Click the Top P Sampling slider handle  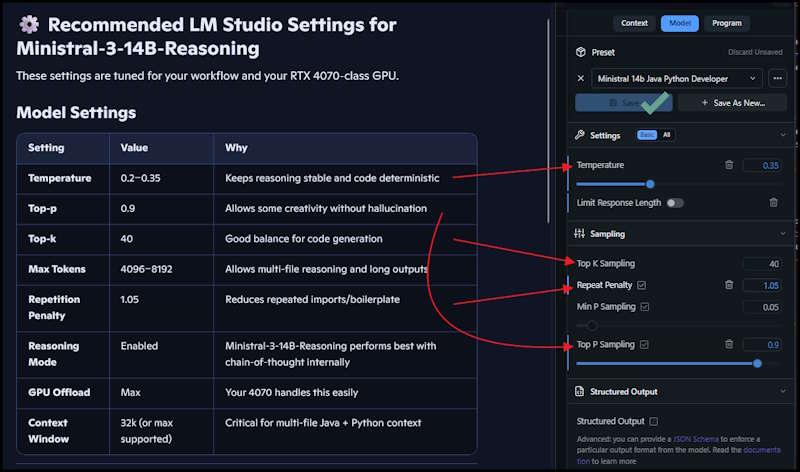pos(758,363)
